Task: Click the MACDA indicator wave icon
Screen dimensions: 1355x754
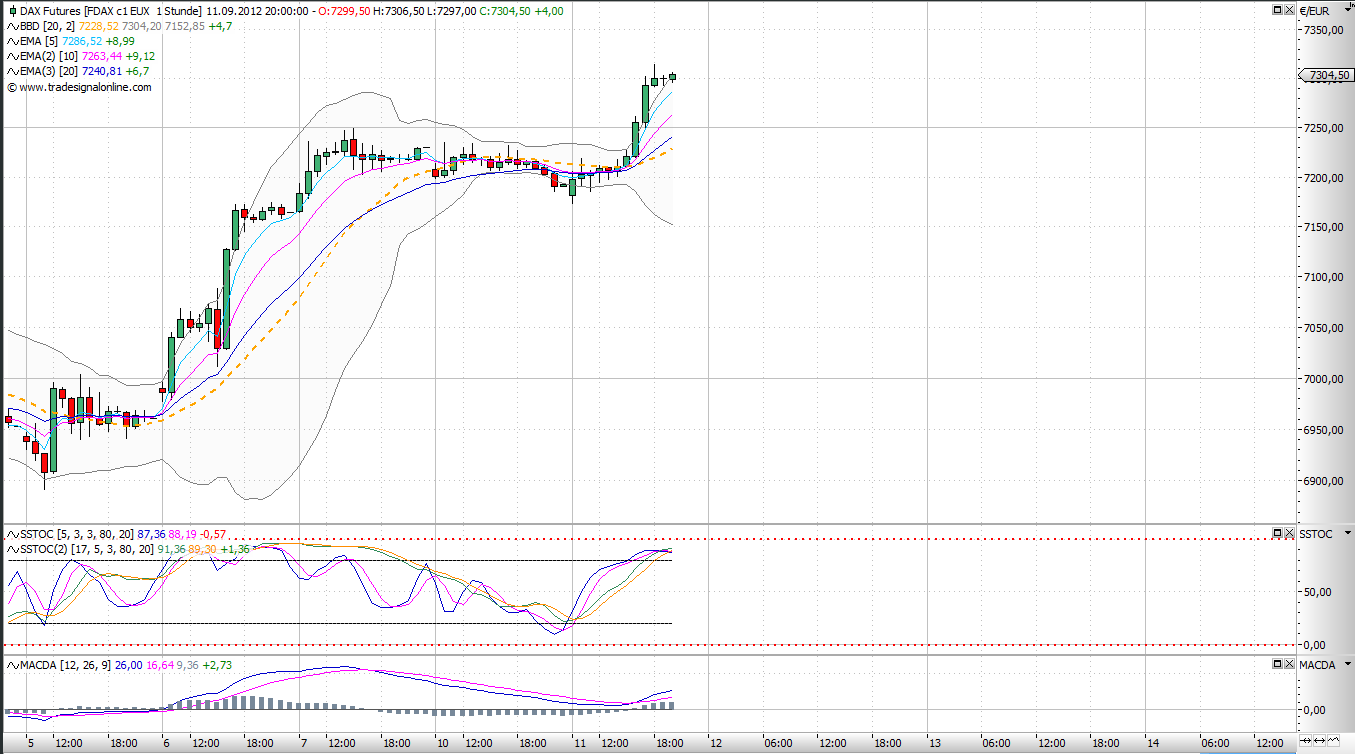Action: (12, 665)
